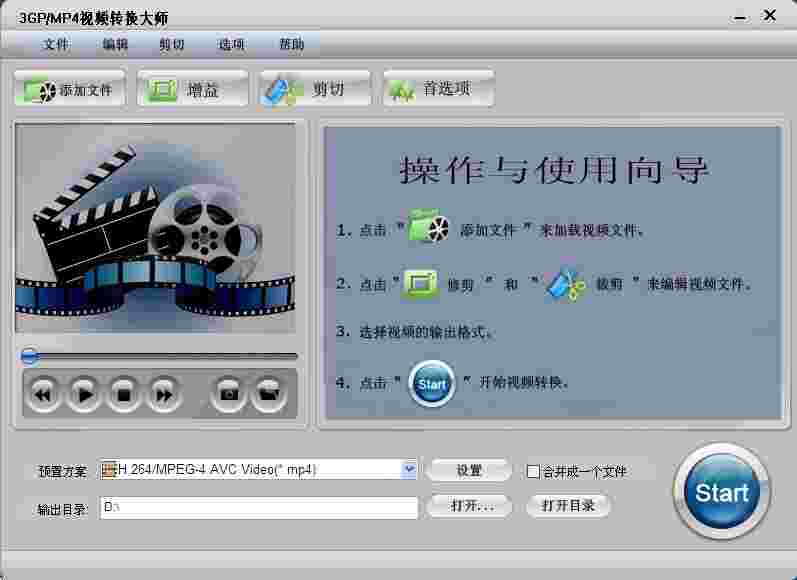Click the playback seek slider handle
Screen dimensions: 797x580
click(x=29, y=356)
